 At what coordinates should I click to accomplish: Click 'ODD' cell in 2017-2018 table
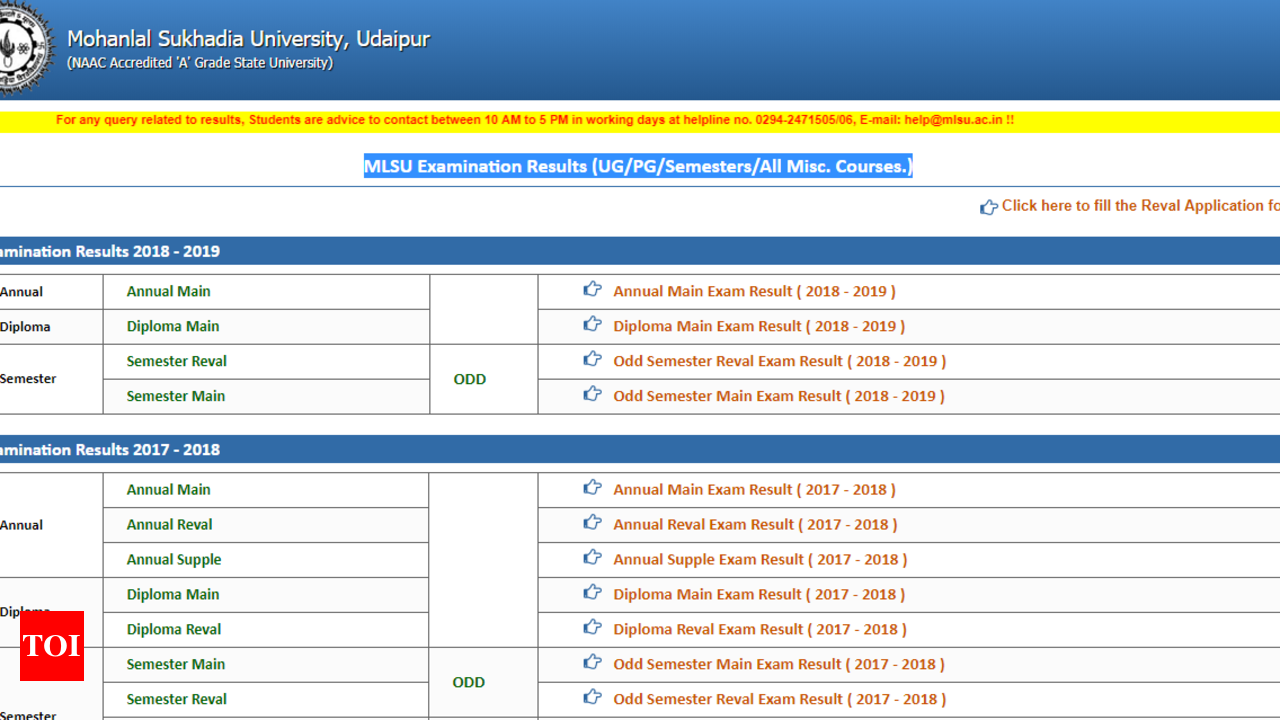[x=484, y=682]
